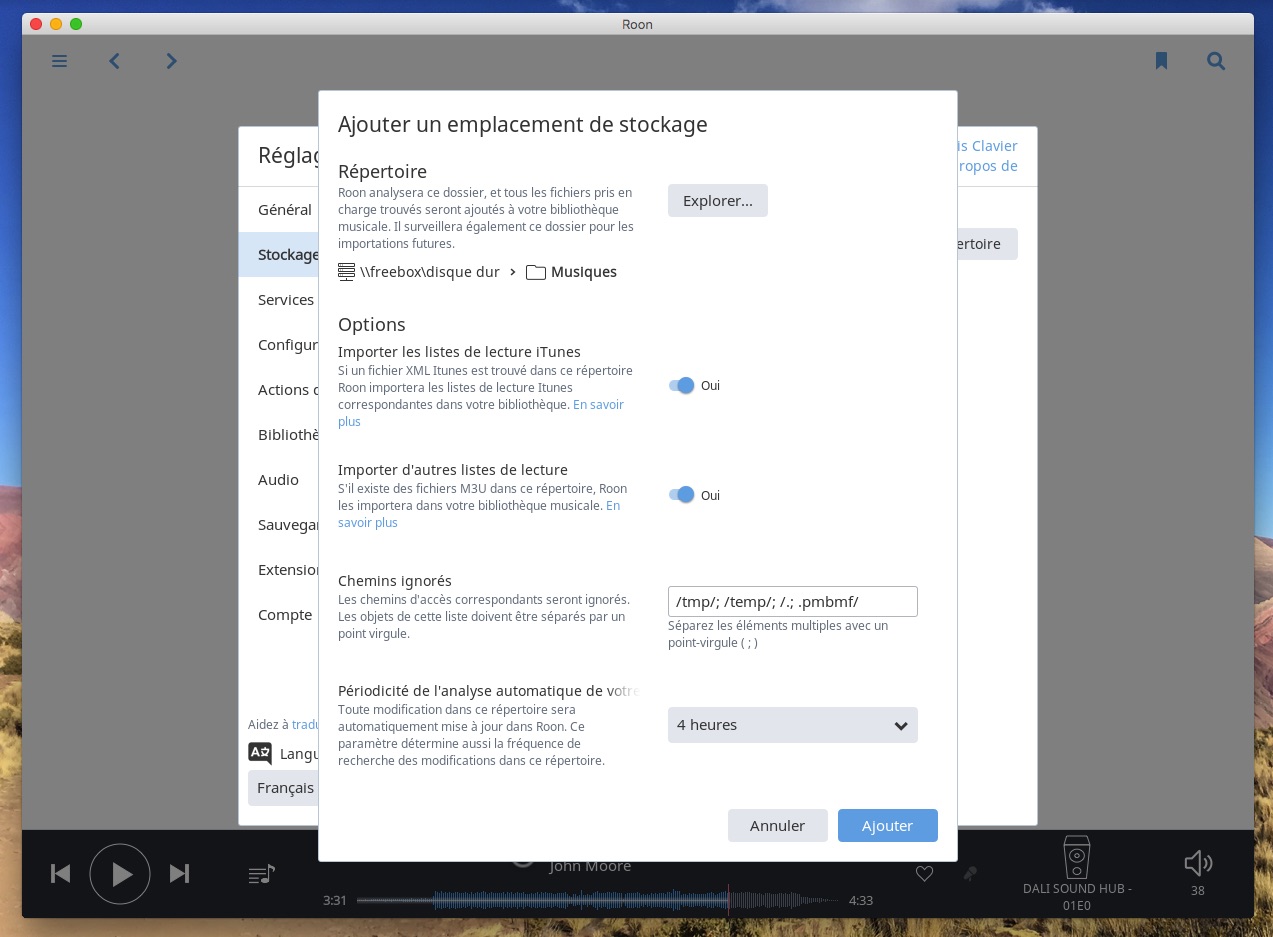Click the John Moore artist name
1273x937 pixels.
pos(590,866)
